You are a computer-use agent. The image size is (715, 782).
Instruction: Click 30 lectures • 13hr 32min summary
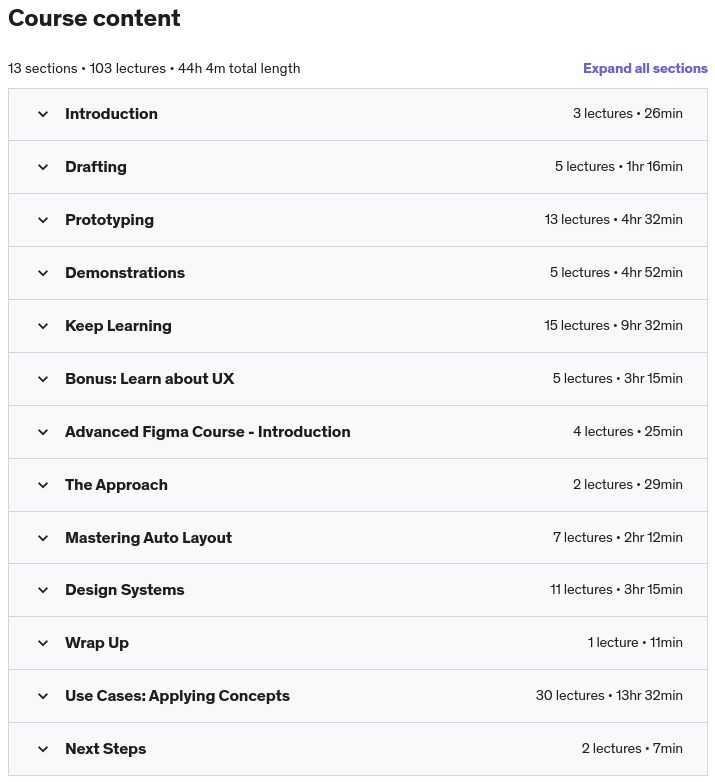609,696
